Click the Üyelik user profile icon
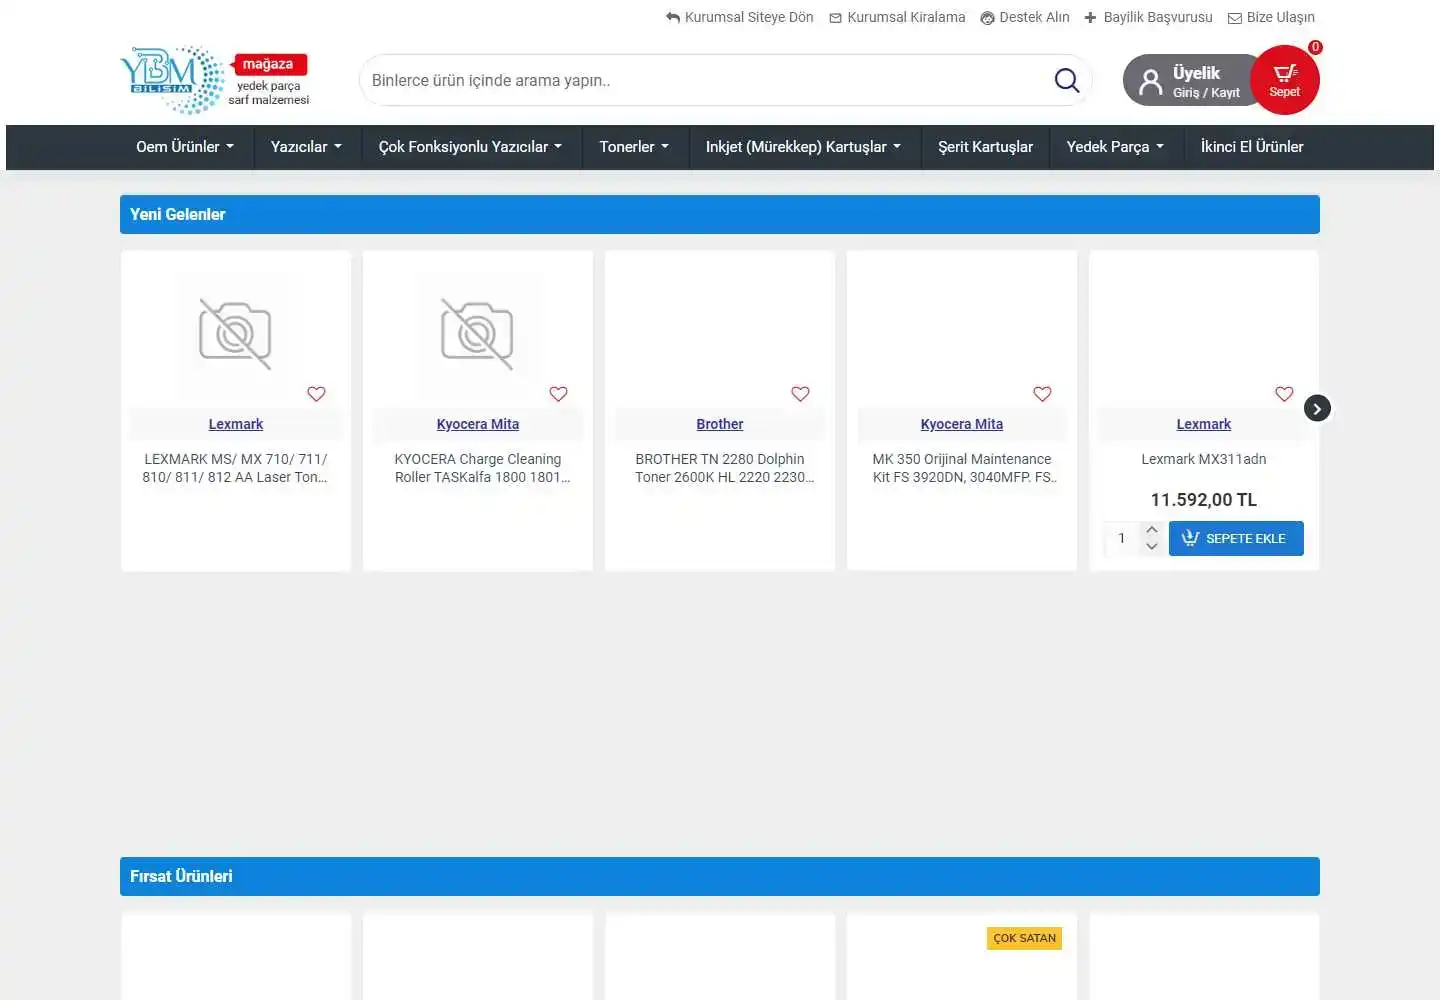The height and width of the screenshot is (1000, 1440). 1151,80
